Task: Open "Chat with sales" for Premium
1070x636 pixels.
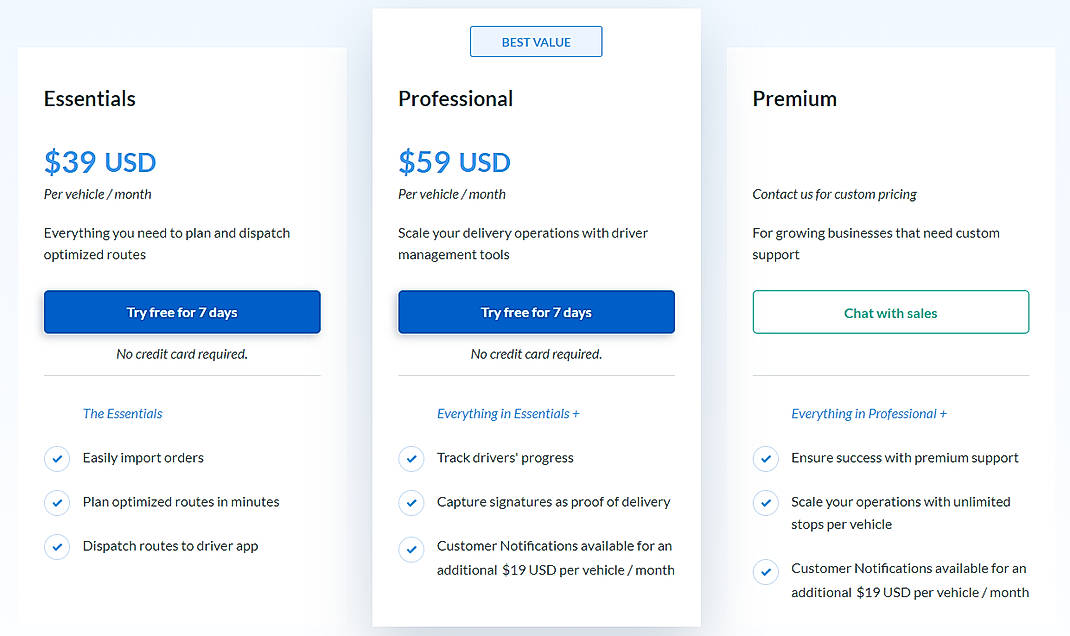Action: click(890, 311)
